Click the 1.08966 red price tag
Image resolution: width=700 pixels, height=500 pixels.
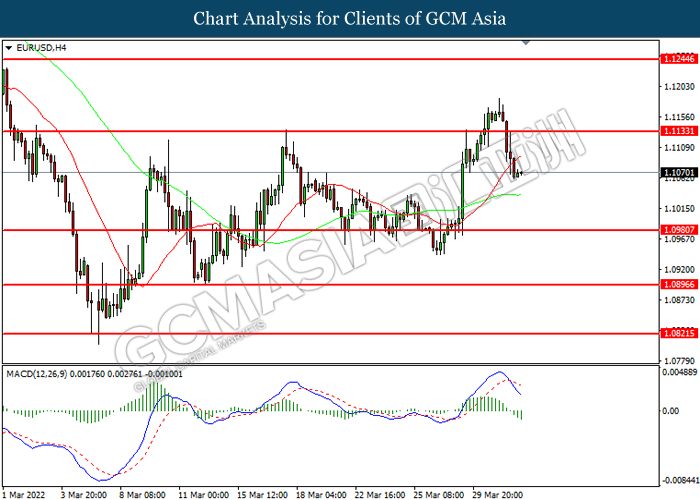coord(679,284)
